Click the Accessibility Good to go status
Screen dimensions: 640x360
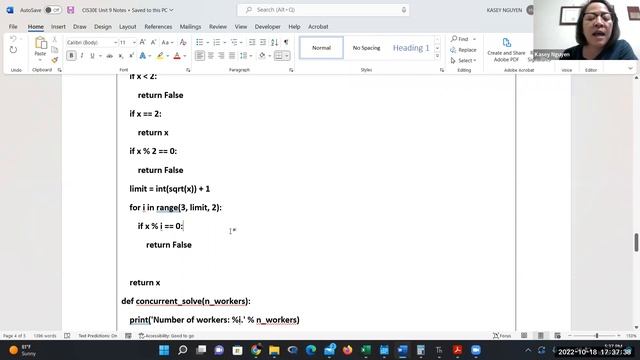click(x=166, y=336)
